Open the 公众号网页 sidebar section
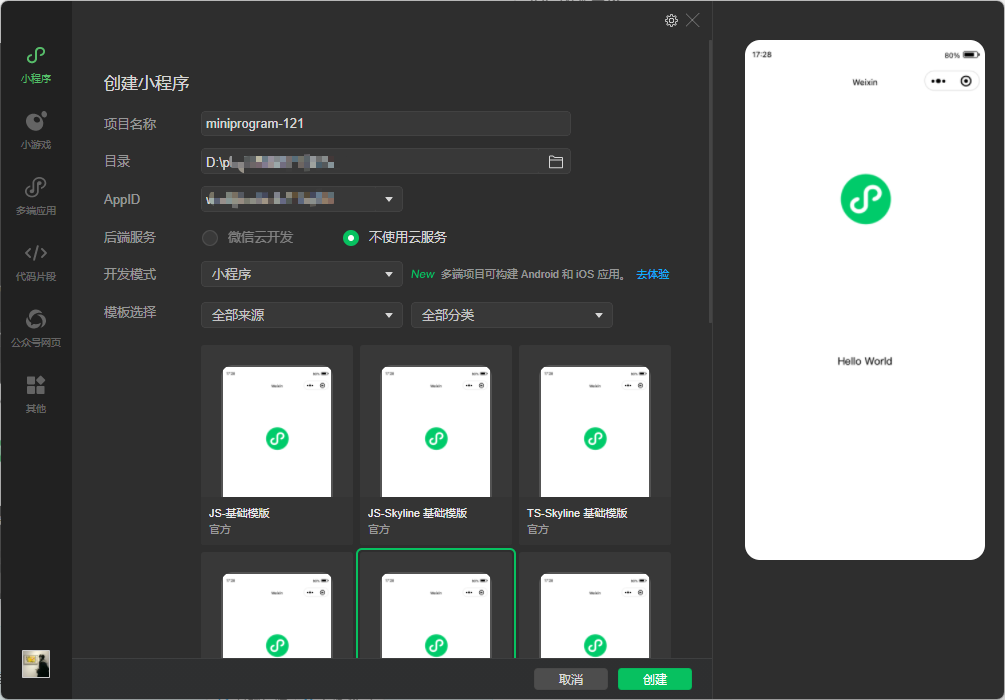 pos(36,329)
